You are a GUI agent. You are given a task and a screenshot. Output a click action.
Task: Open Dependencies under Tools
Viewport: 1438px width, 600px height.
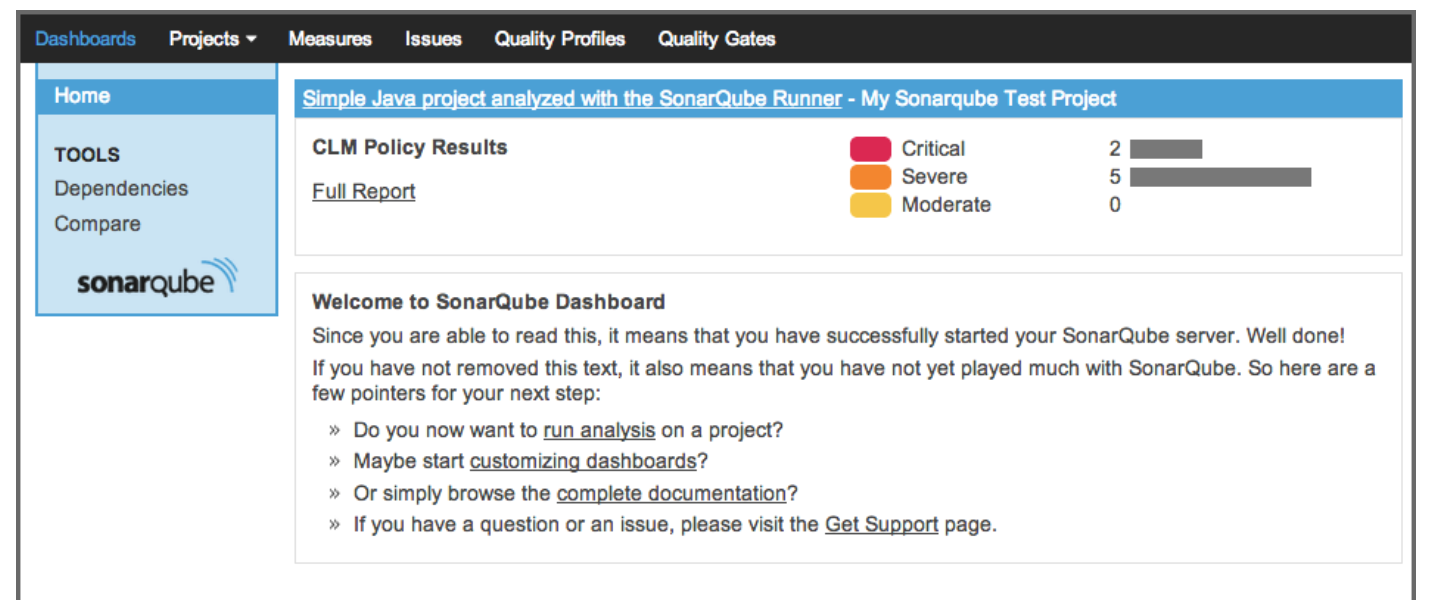[121, 189]
